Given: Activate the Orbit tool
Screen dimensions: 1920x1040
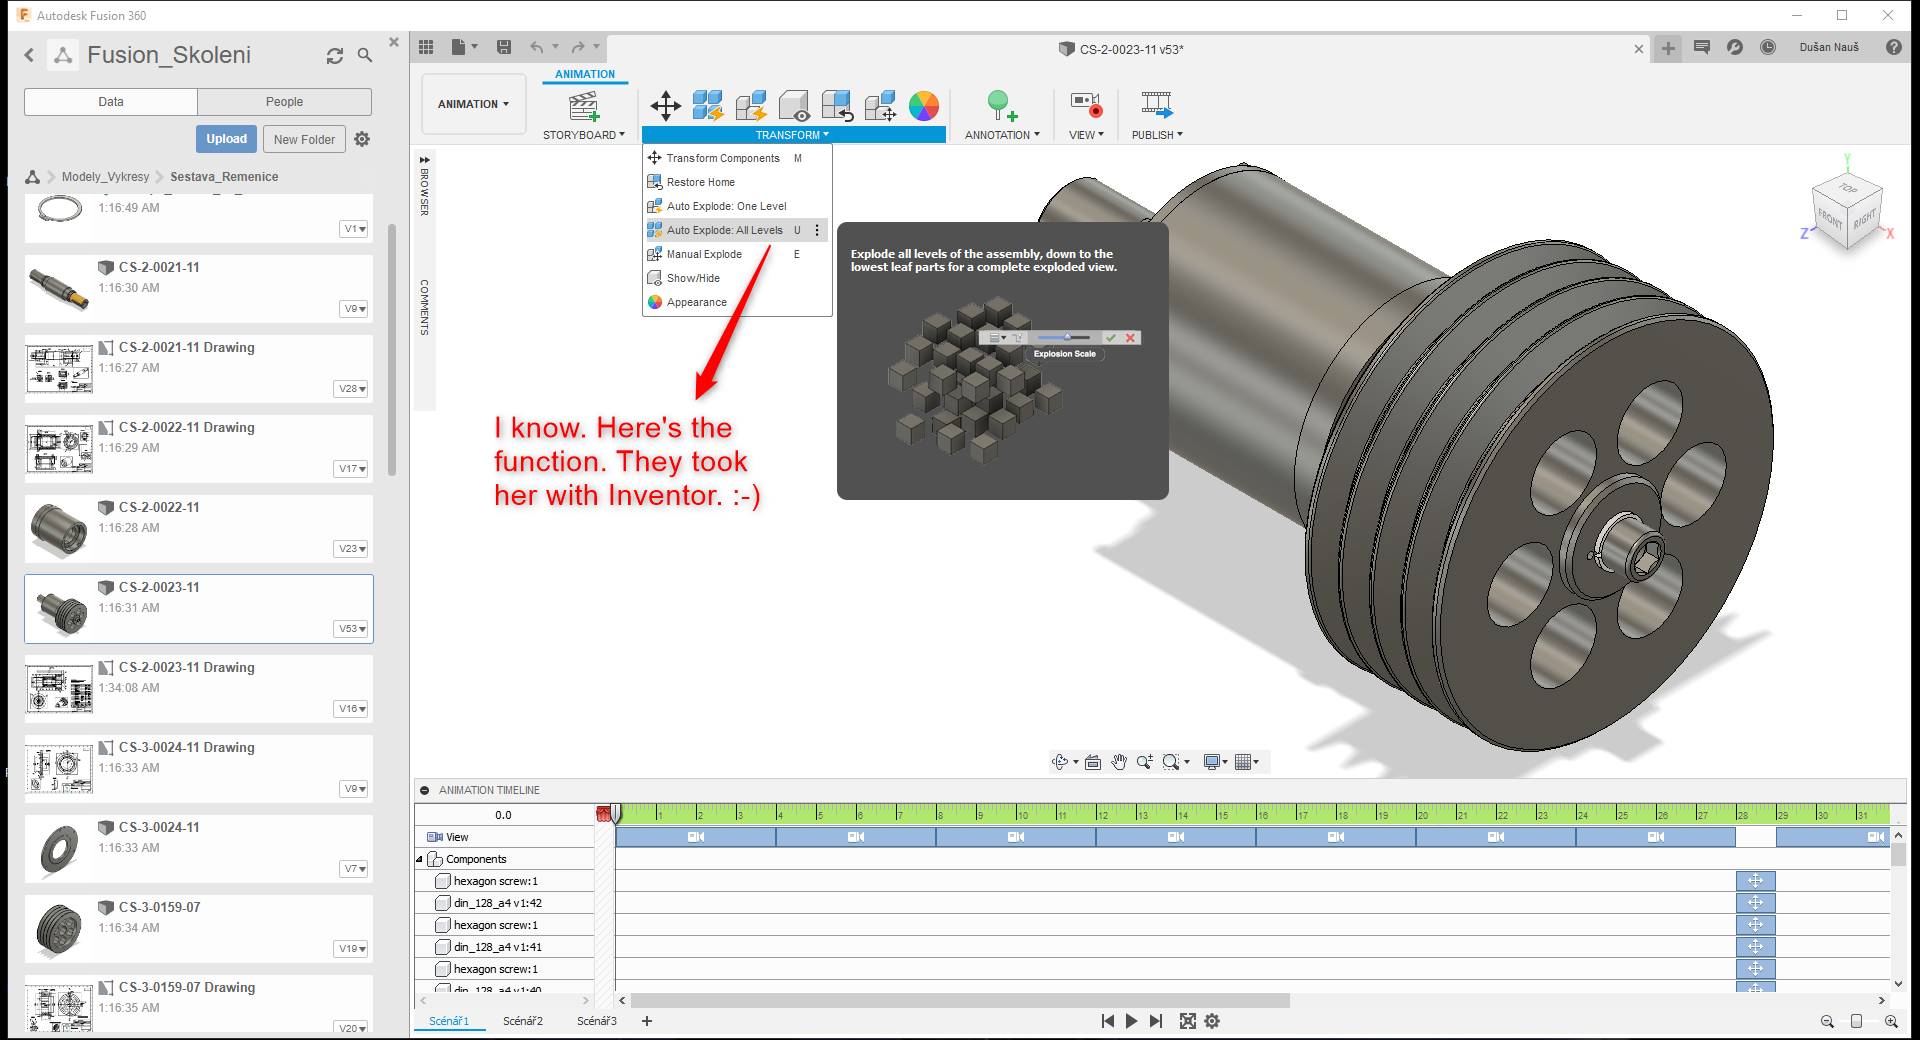Looking at the screenshot, I should click(1060, 761).
